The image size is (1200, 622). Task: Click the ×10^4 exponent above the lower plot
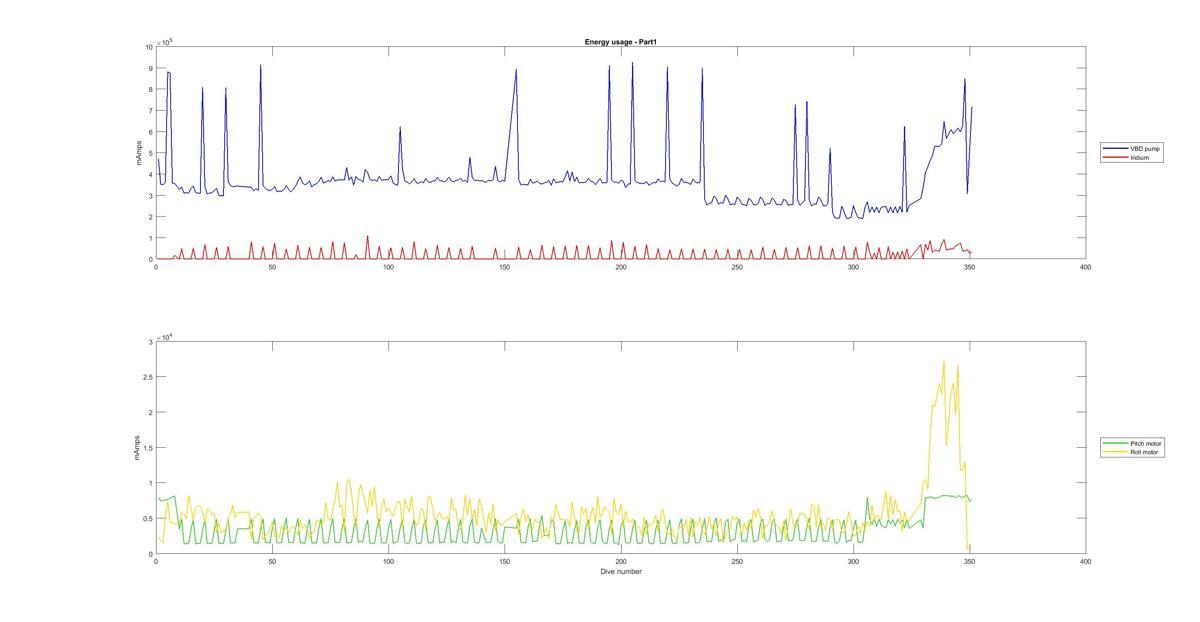[x=165, y=337]
